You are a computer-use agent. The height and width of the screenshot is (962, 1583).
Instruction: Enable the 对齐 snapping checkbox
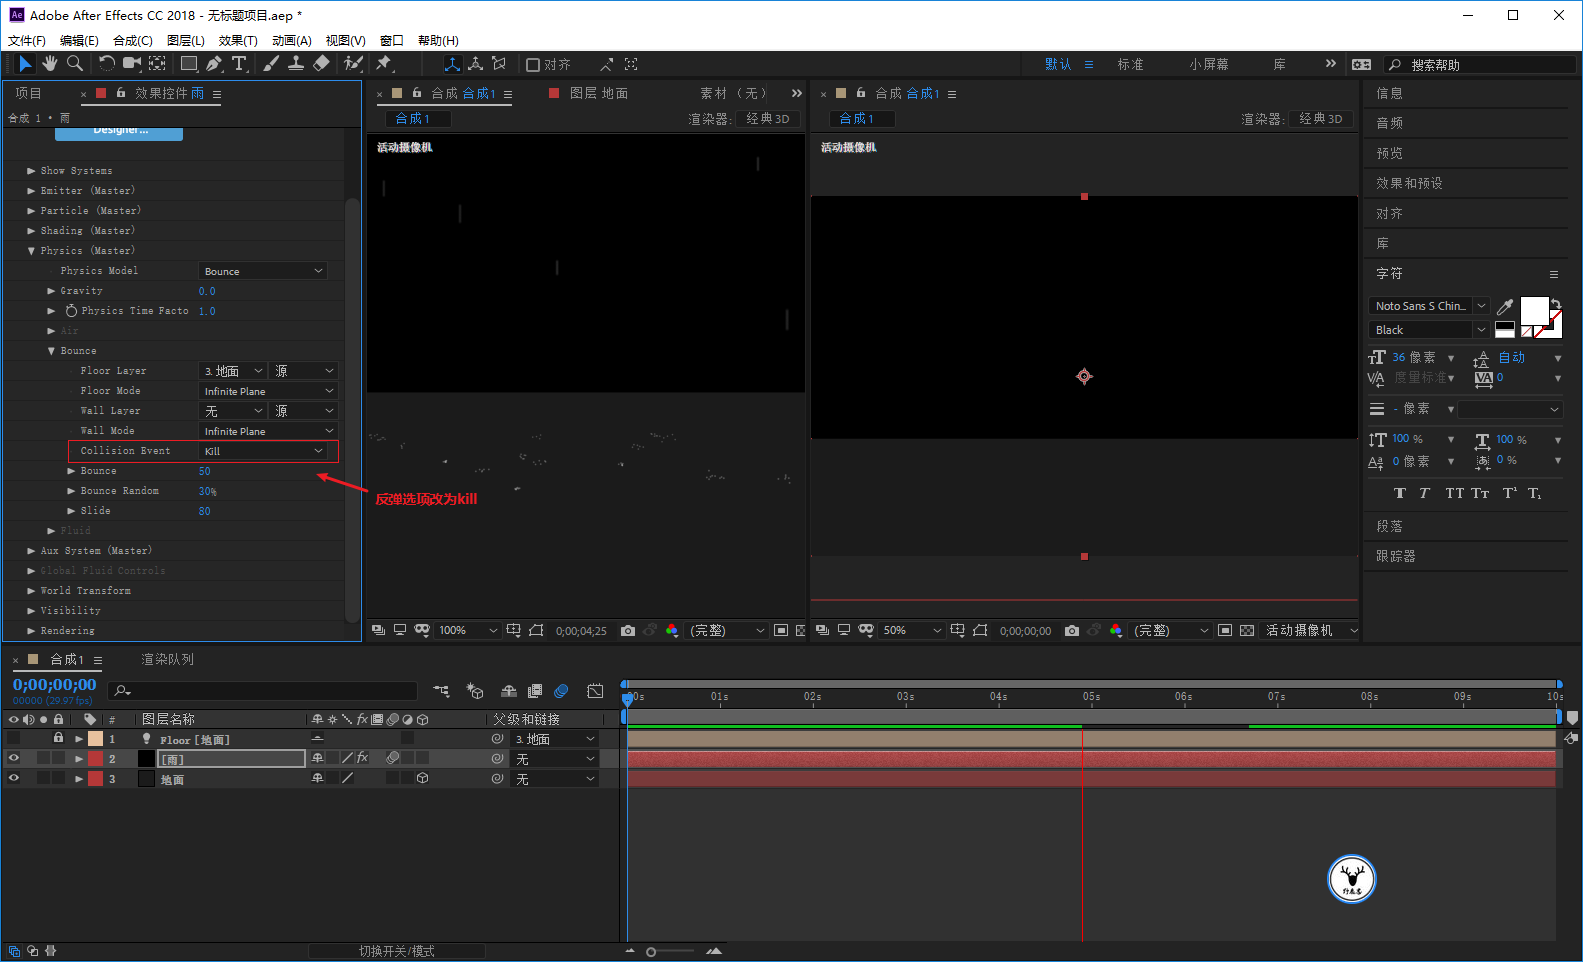(x=533, y=65)
